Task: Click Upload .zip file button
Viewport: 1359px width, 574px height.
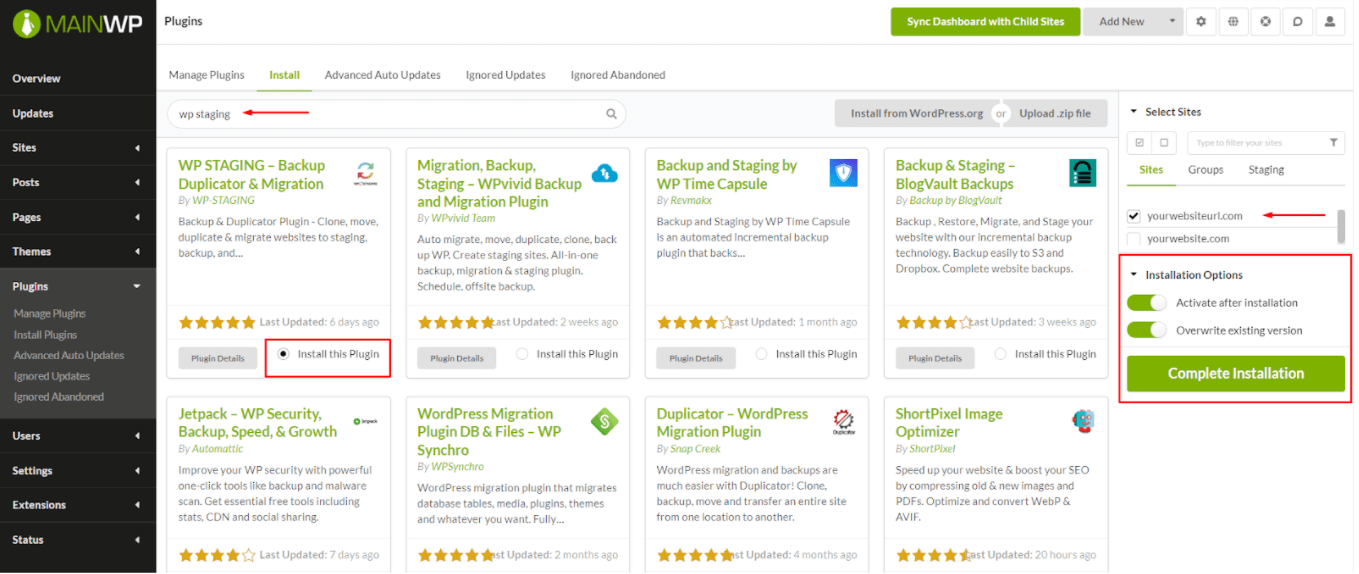Action: coord(1055,114)
